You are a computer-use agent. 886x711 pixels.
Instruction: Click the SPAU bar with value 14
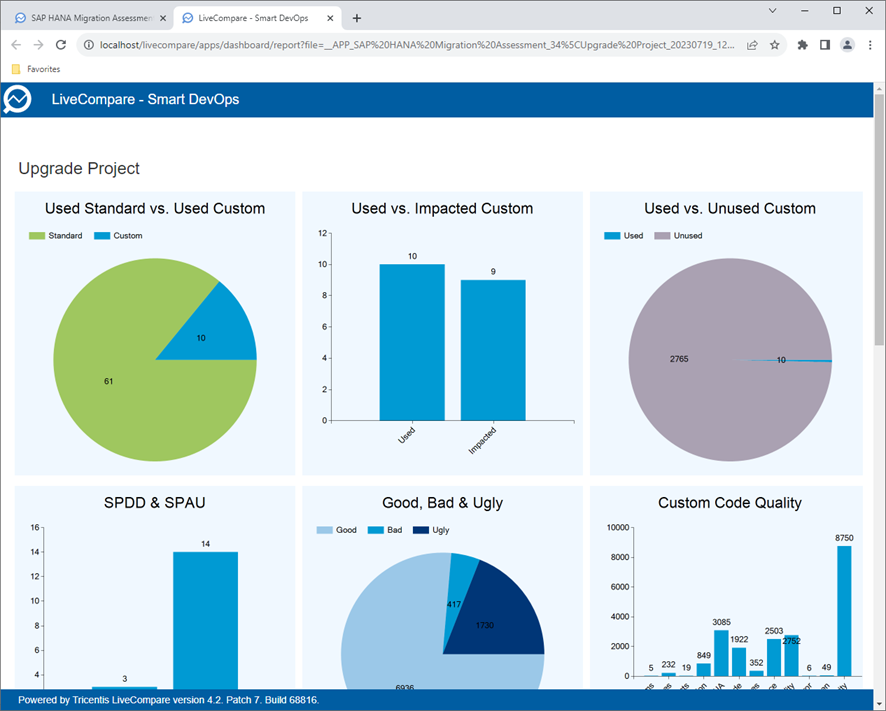click(x=205, y=620)
